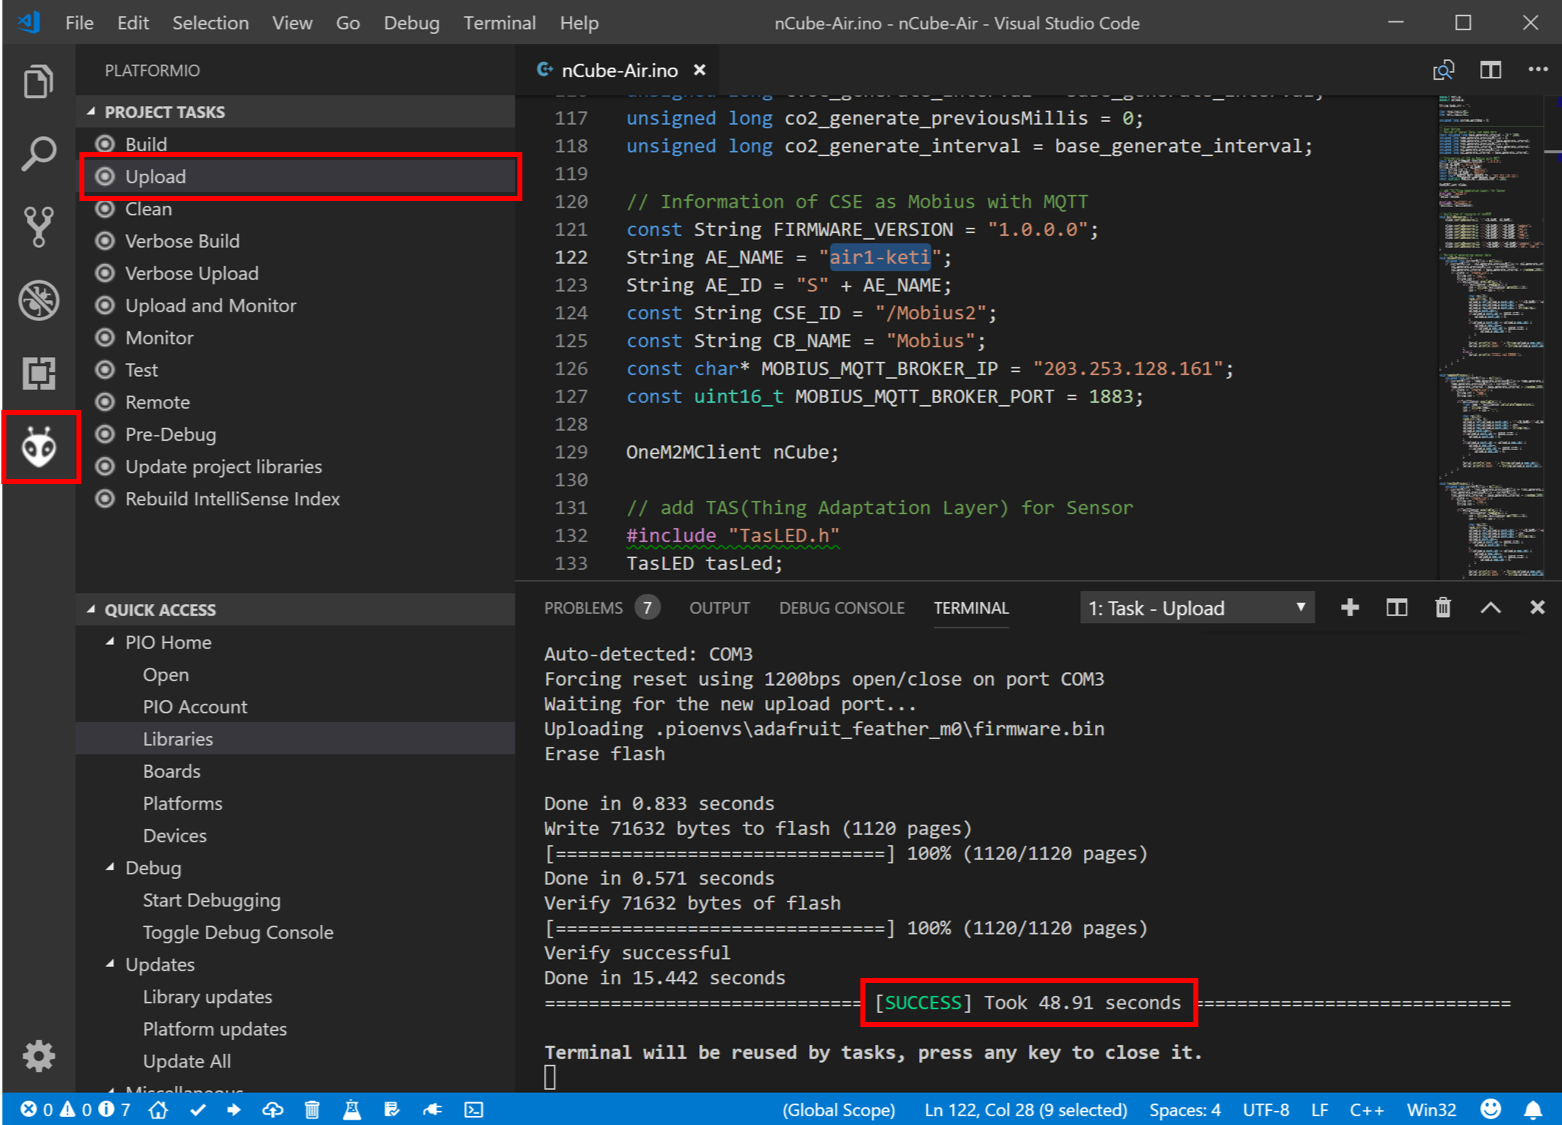Run the Monitor task in Project Tasks
Screen dimensions: 1562x1125
point(297,337)
